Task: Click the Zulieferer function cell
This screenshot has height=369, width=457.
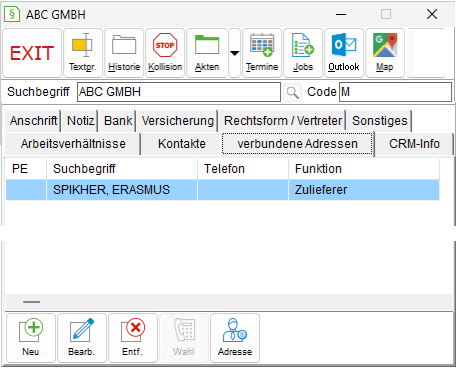Action: pyautogui.click(x=364, y=190)
